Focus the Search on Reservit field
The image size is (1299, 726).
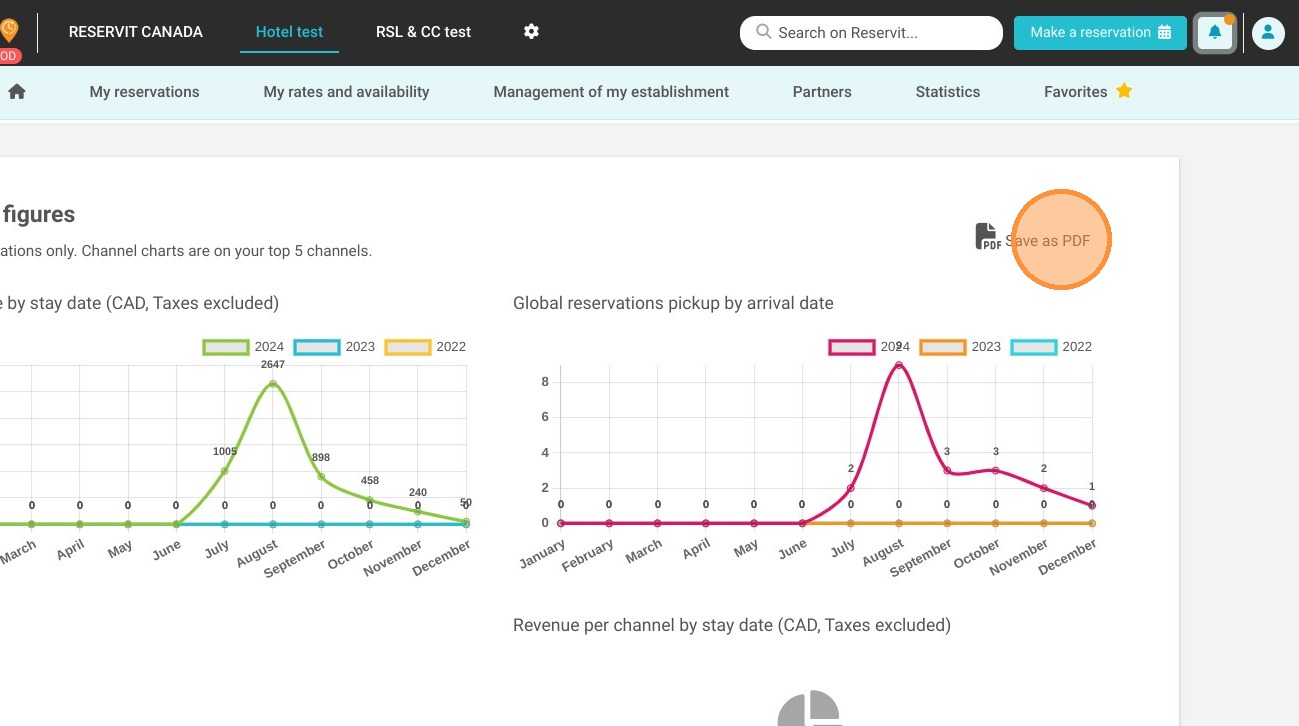pos(871,33)
